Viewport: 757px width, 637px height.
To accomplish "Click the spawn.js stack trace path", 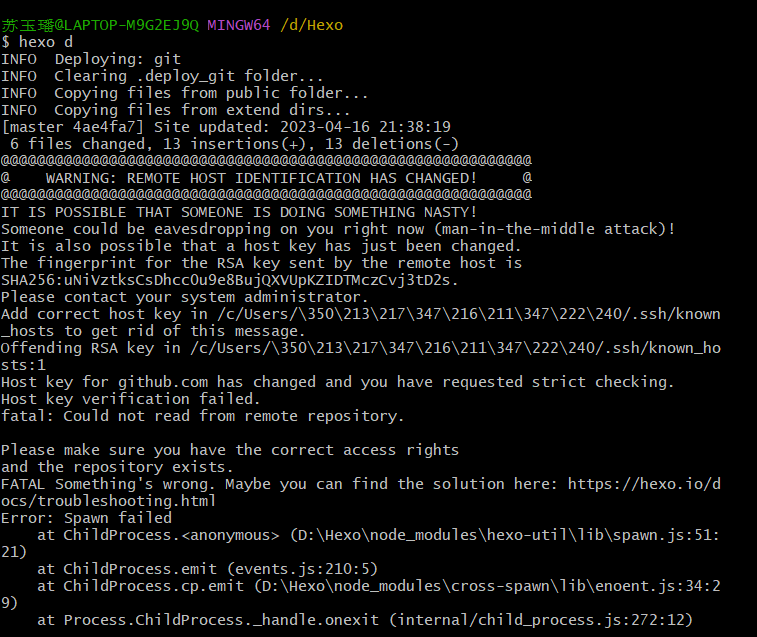I will click(x=505, y=535).
